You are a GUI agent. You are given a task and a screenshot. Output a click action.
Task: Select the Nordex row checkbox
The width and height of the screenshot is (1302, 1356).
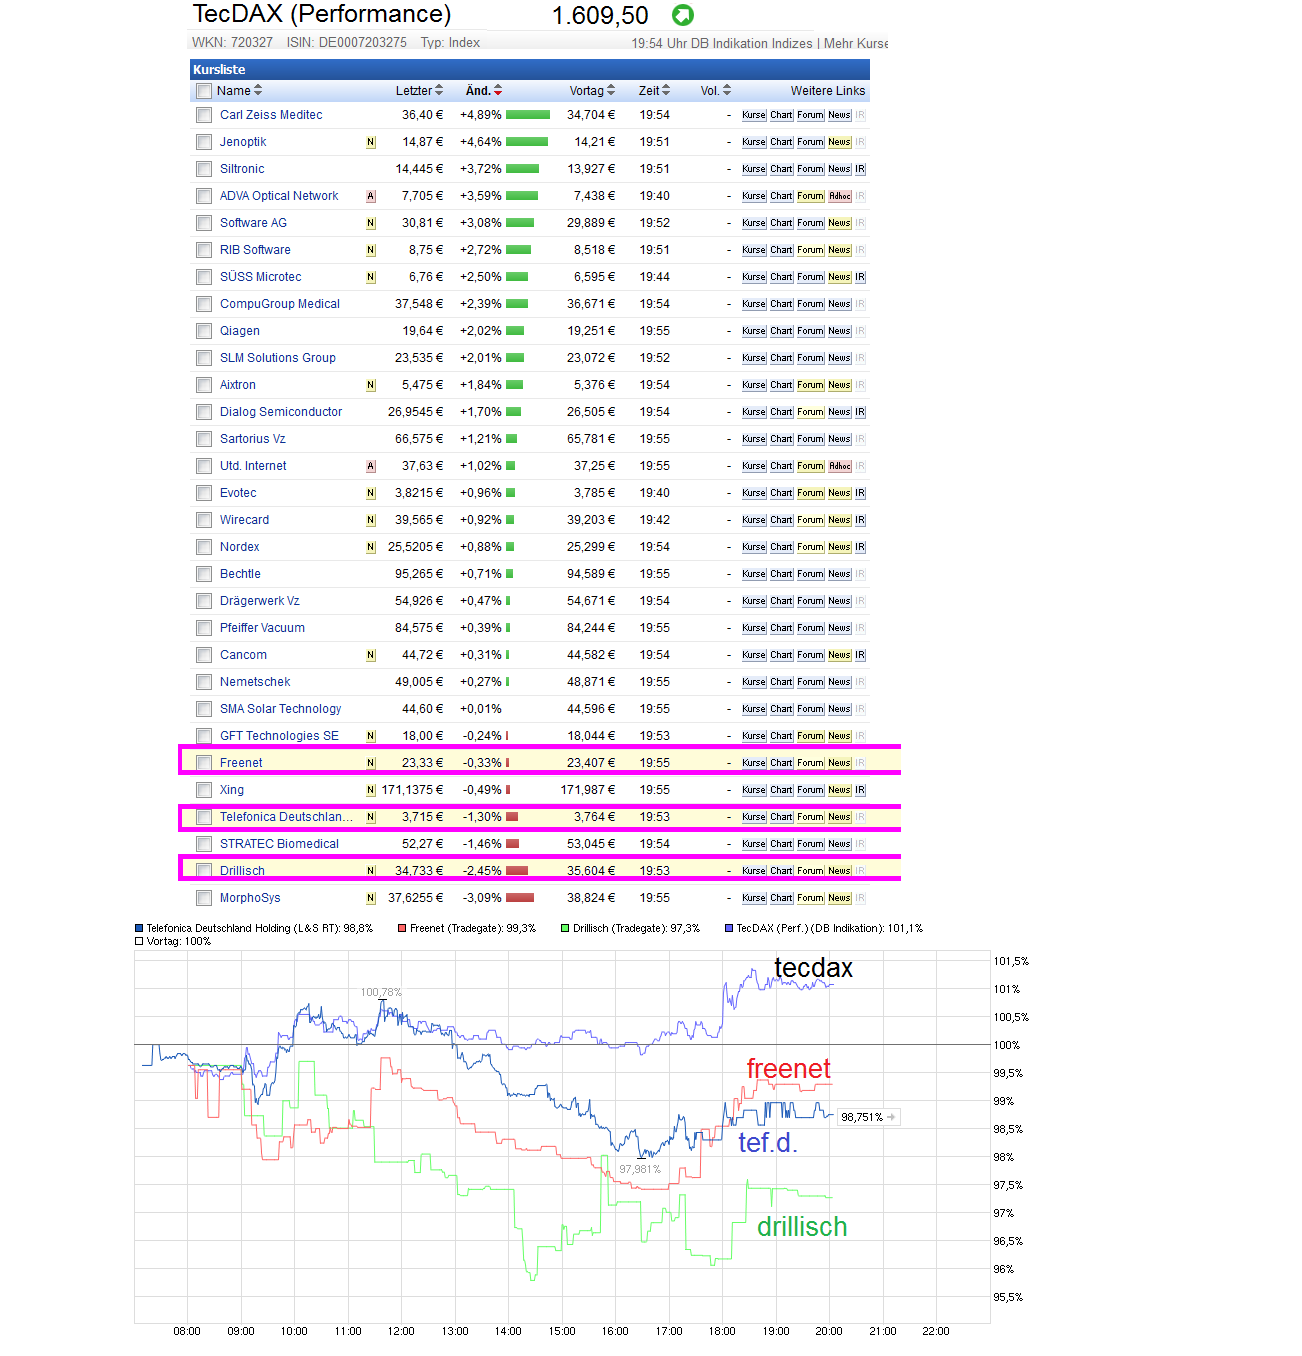pos(204,547)
